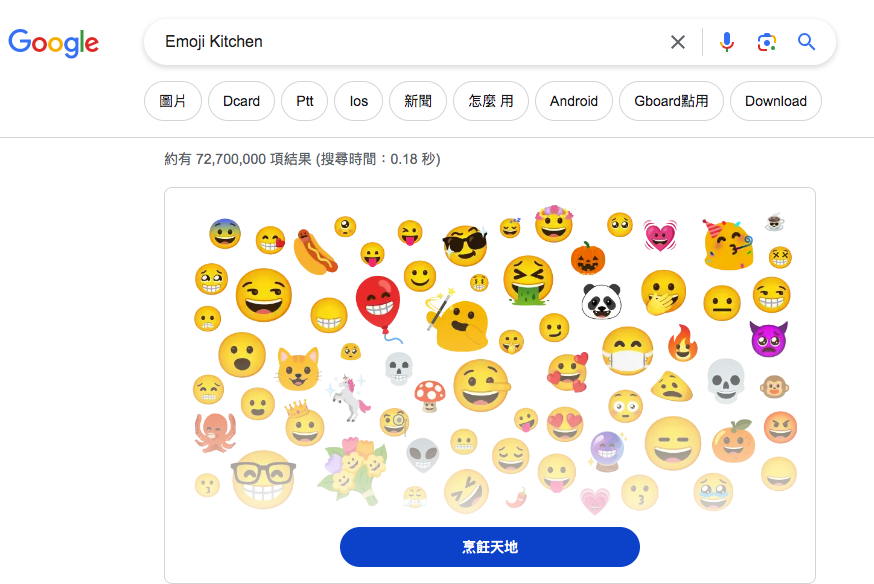Select the Gboard點用 filter chip

coord(671,101)
